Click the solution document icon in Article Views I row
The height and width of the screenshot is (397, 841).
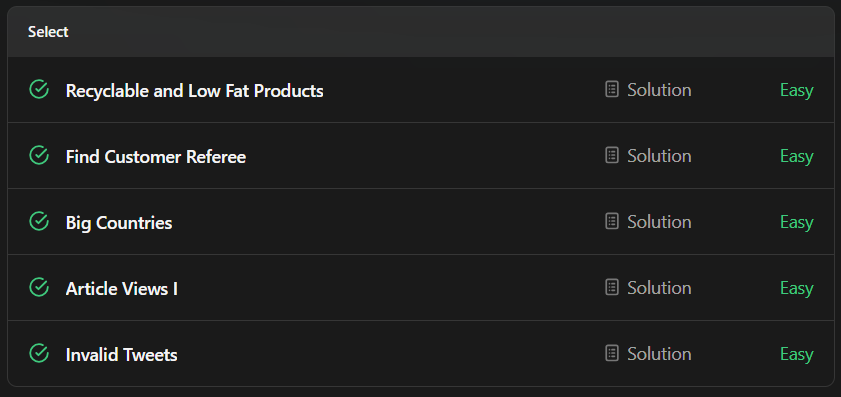(x=612, y=288)
